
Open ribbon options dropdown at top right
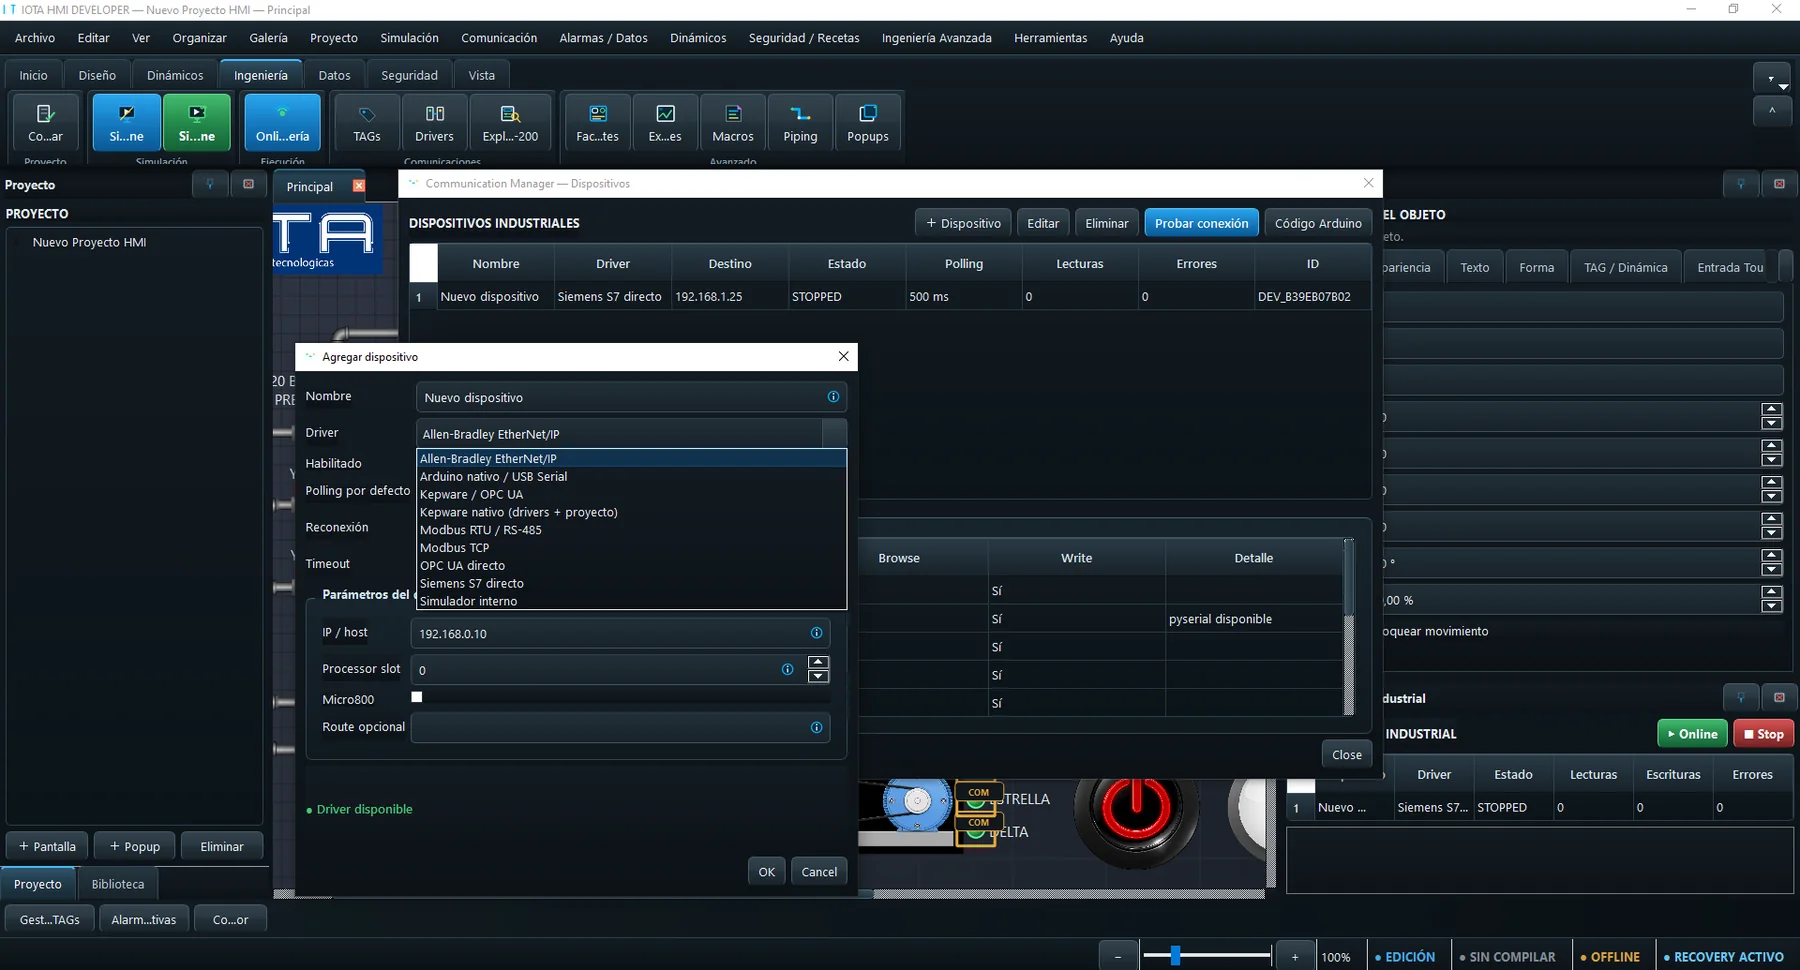(1772, 78)
